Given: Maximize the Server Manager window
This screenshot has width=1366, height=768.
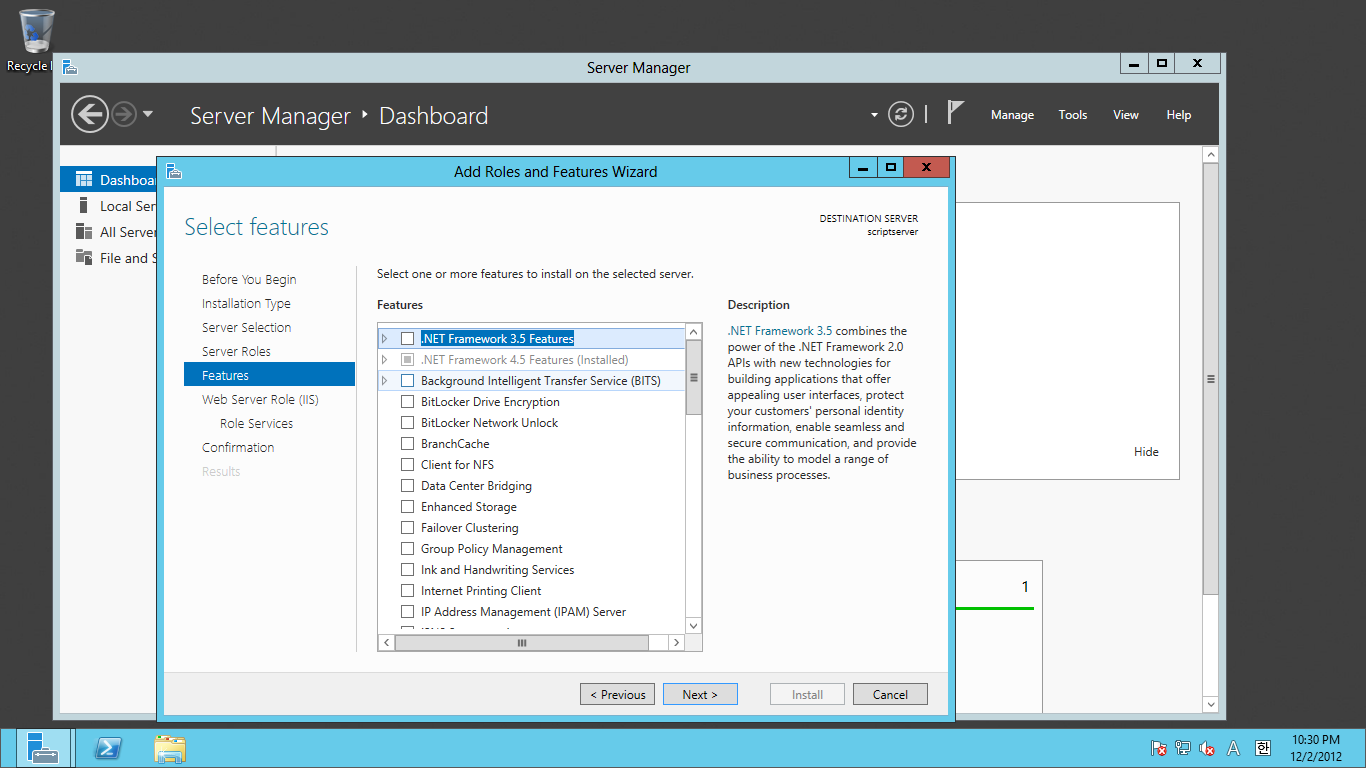Looking at the screenshot, I should tap(1161, 64).
